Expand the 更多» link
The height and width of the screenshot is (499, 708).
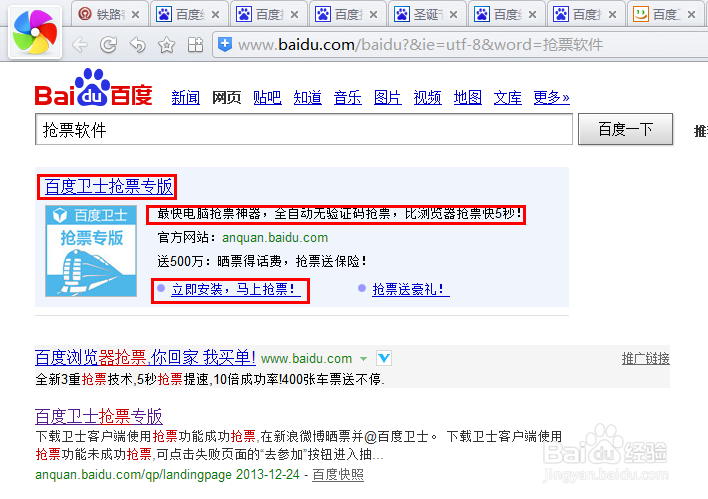click(551, 98)
